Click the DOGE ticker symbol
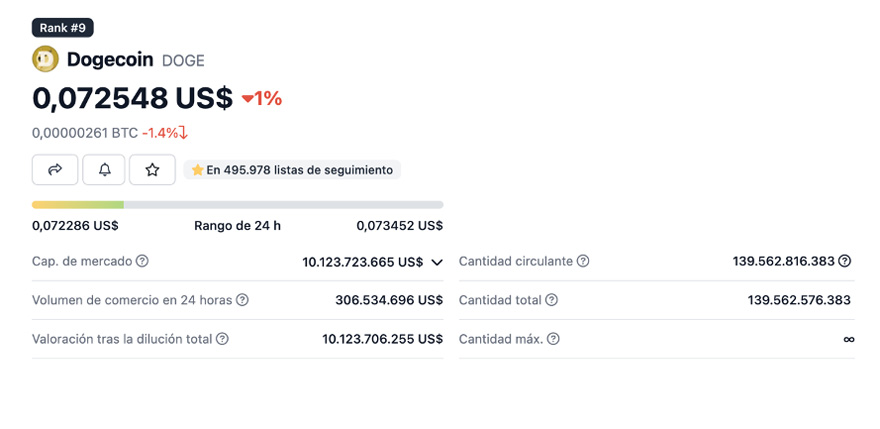880x429 pixels. tap(183, 60)
